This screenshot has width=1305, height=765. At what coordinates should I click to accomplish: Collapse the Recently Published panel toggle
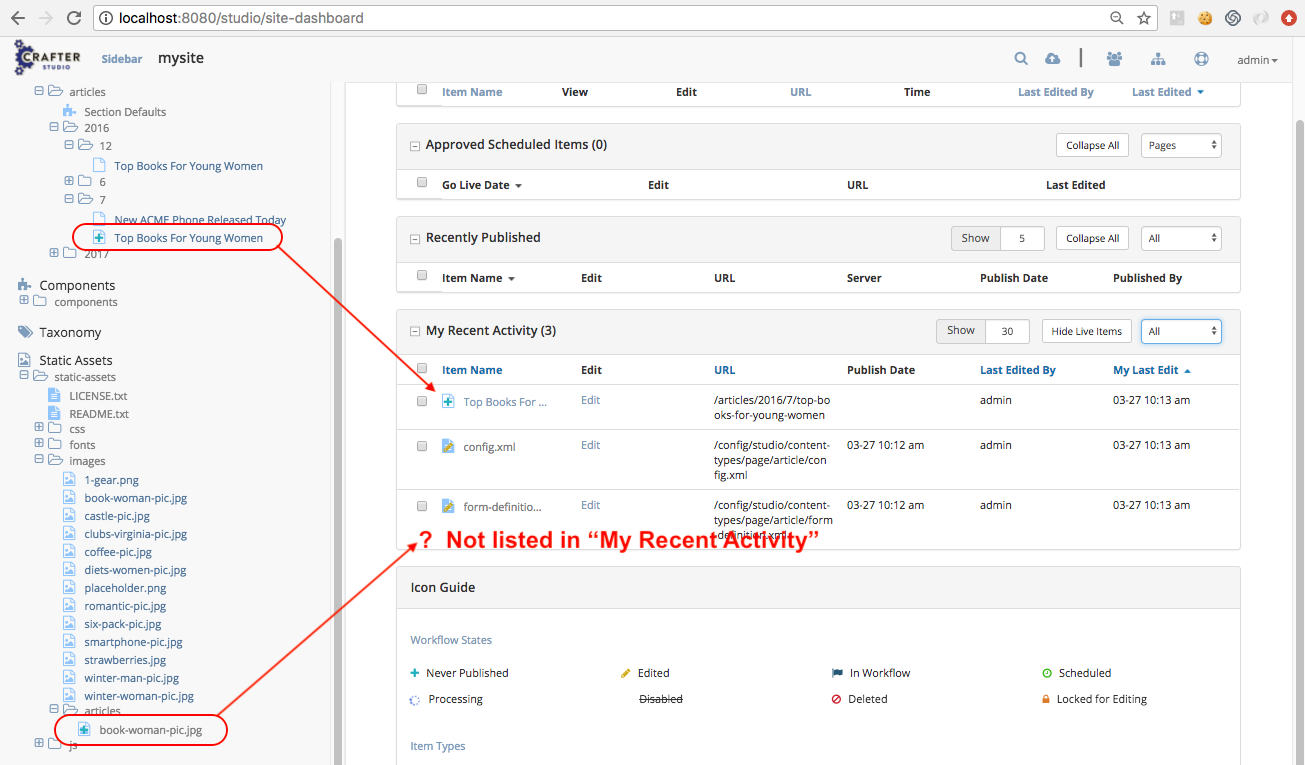tap(415, 239)
